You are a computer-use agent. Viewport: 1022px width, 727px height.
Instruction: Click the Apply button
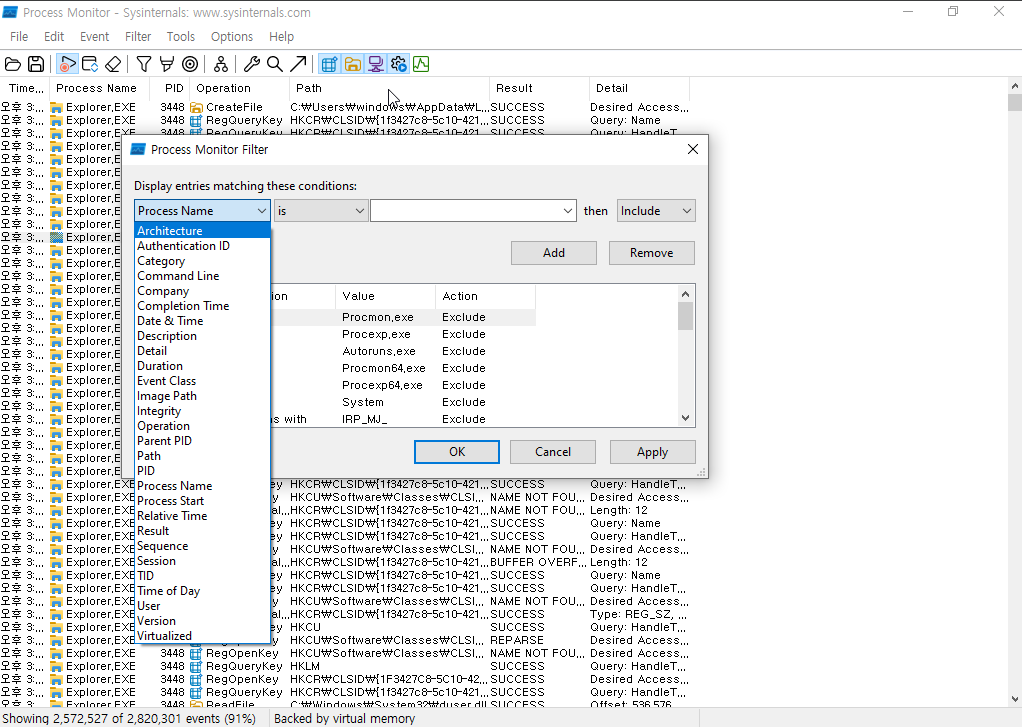click(652, 452)
